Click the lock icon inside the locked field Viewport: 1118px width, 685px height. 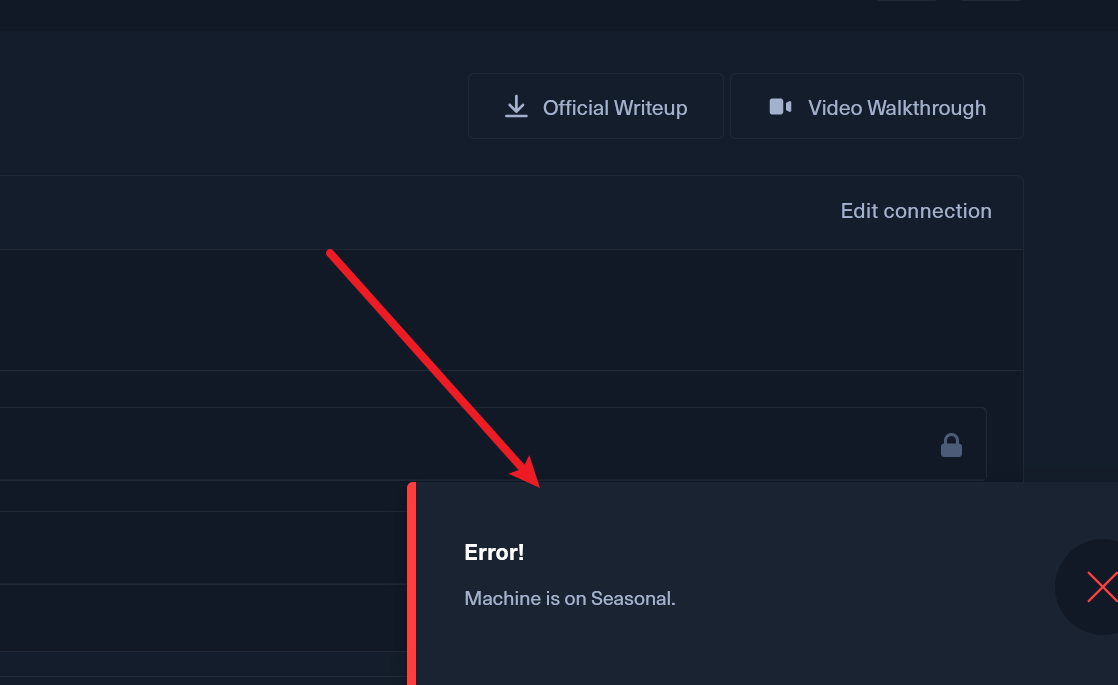point(951,444)
